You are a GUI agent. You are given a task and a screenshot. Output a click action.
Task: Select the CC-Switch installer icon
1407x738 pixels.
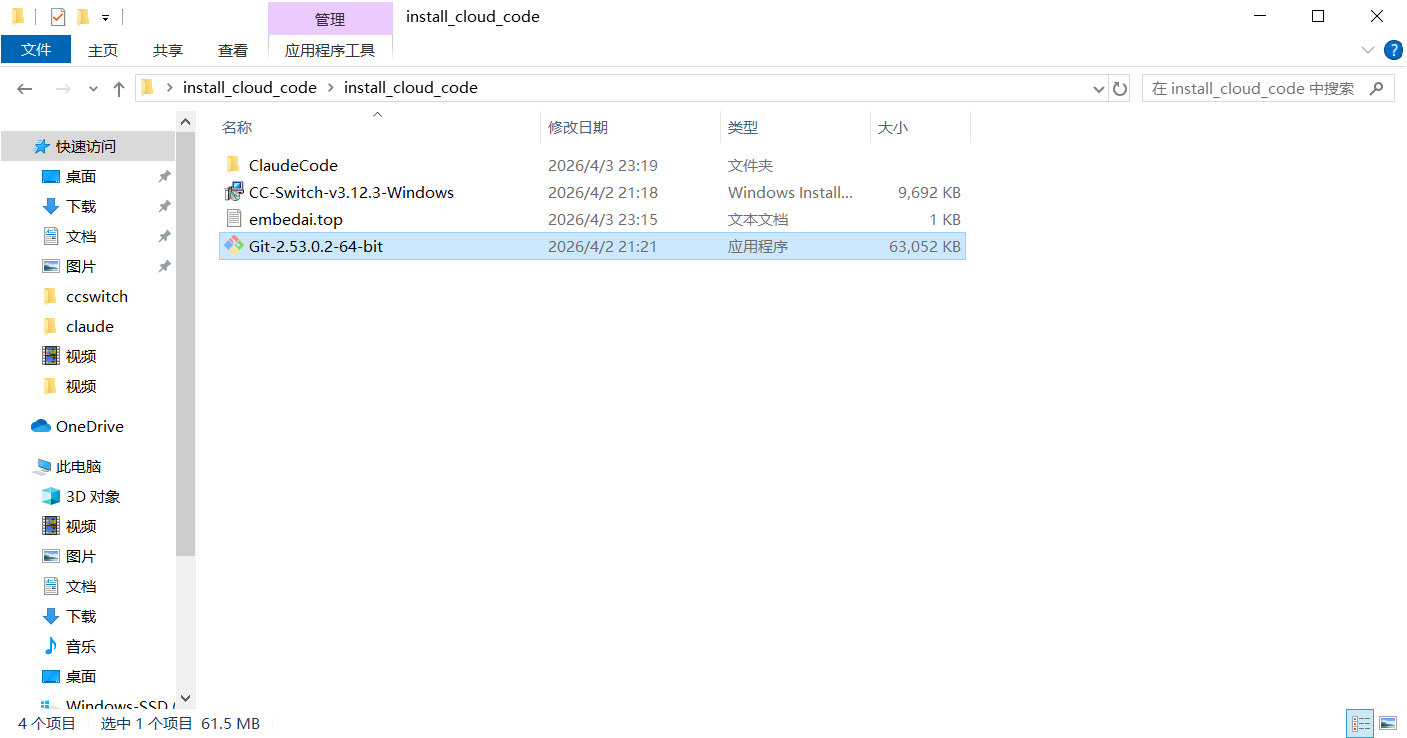(233, 192)
